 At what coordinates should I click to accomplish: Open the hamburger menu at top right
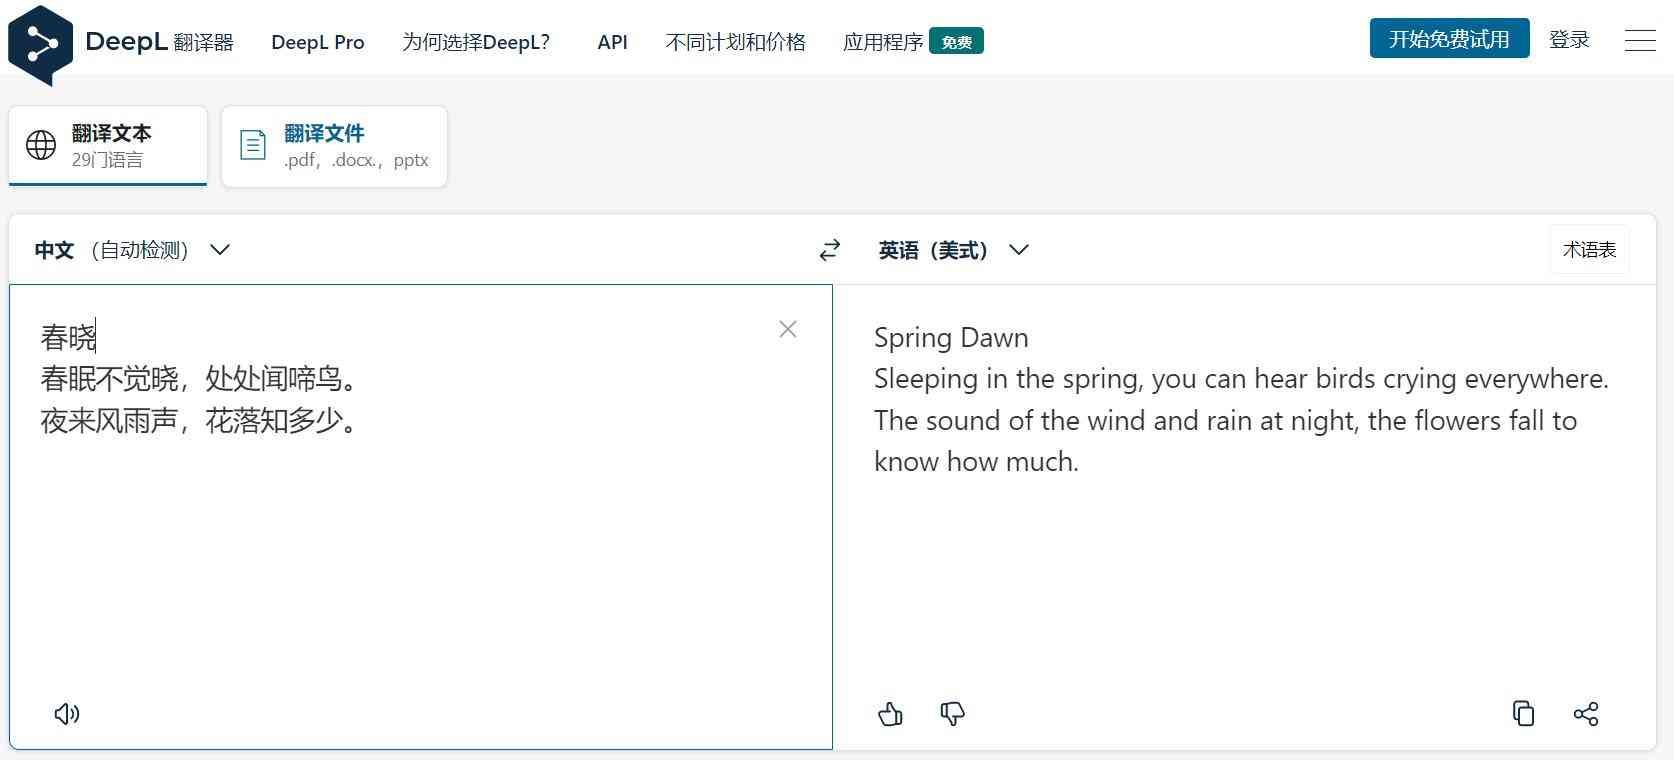click(x=1640, y=40)
